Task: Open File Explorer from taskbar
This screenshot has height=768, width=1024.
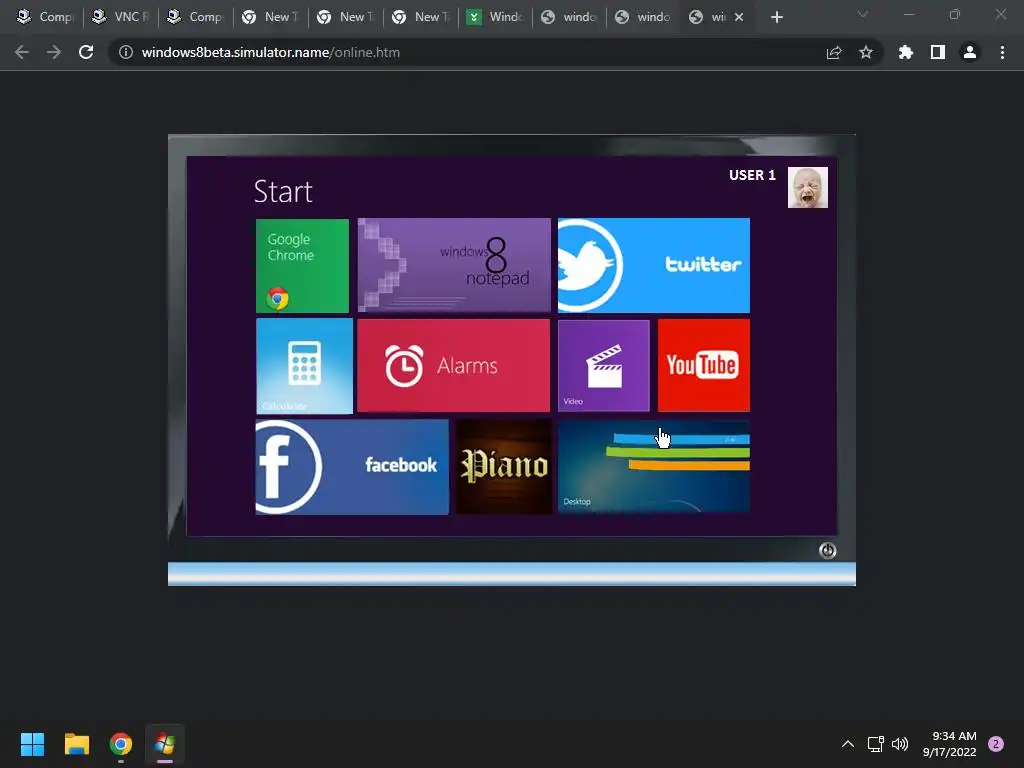Action: click(x=76, y=744)
